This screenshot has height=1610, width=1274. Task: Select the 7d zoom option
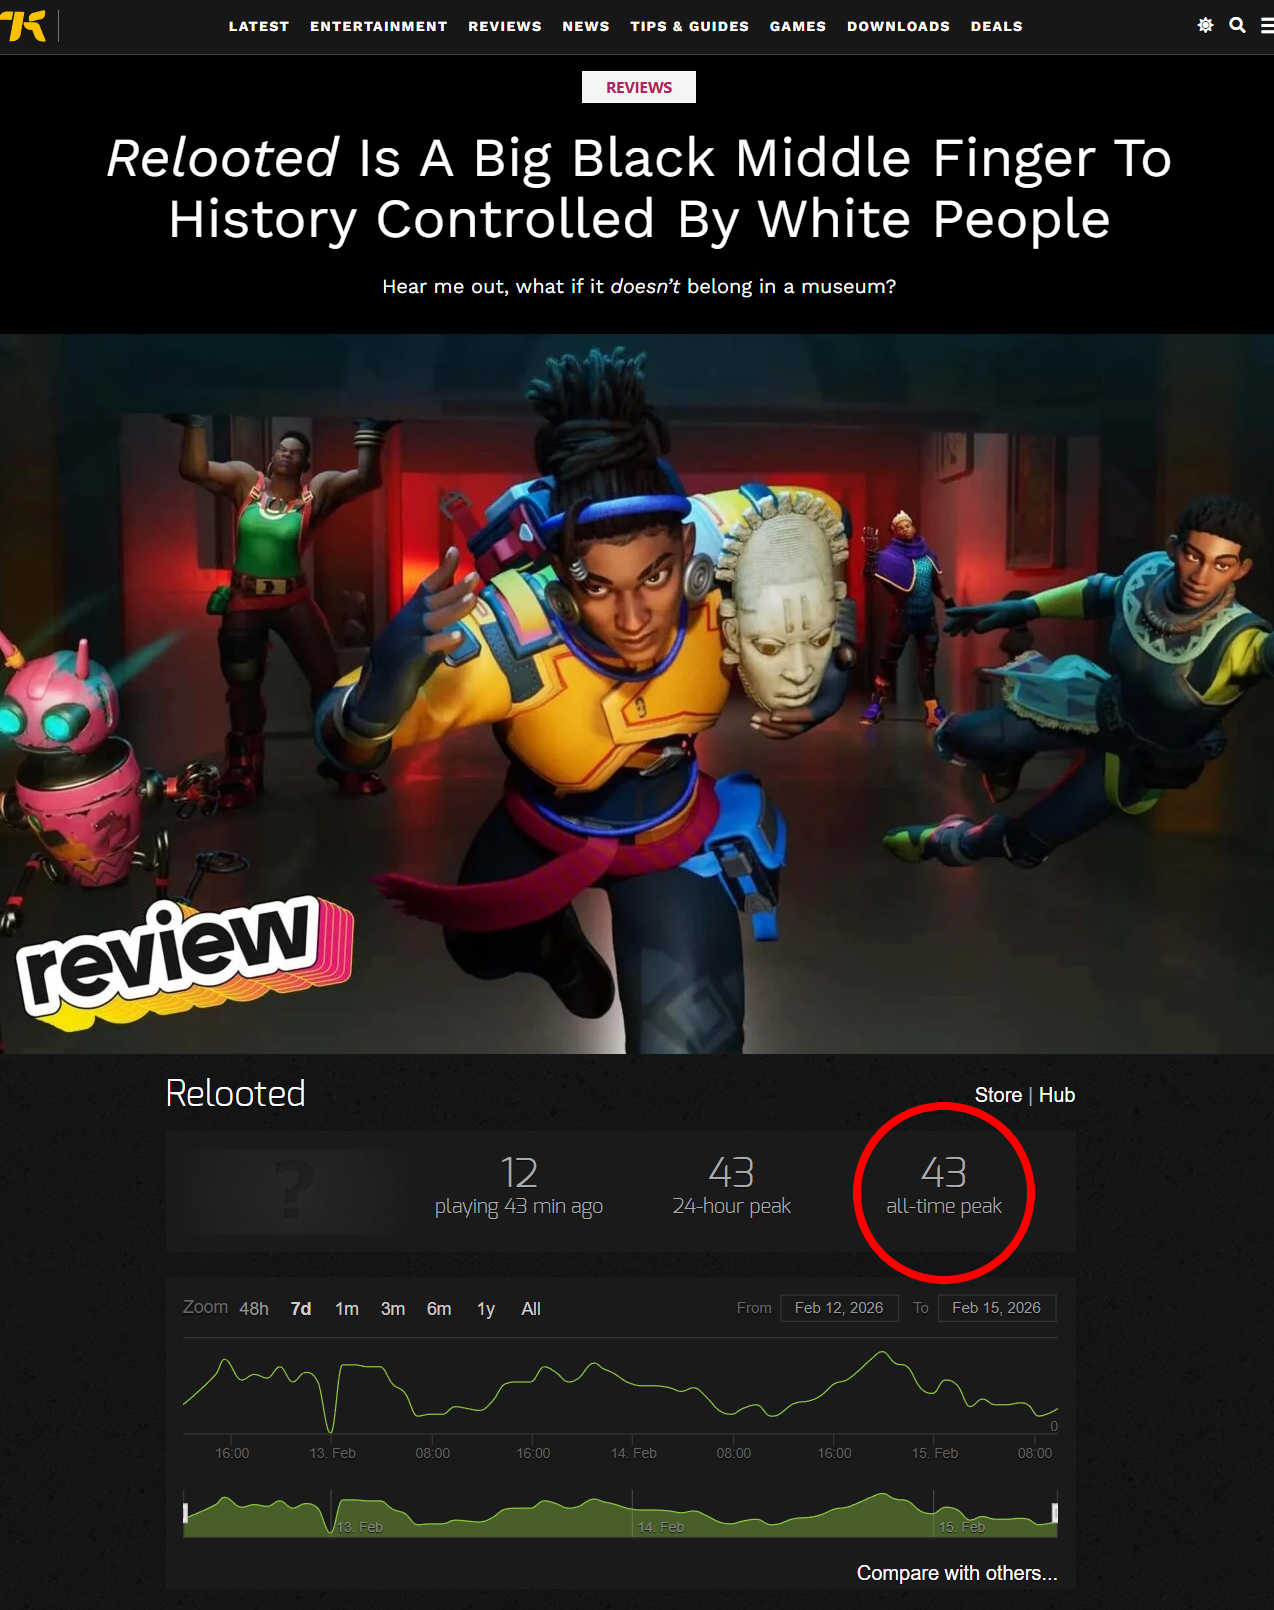[x=301, y=1308]
